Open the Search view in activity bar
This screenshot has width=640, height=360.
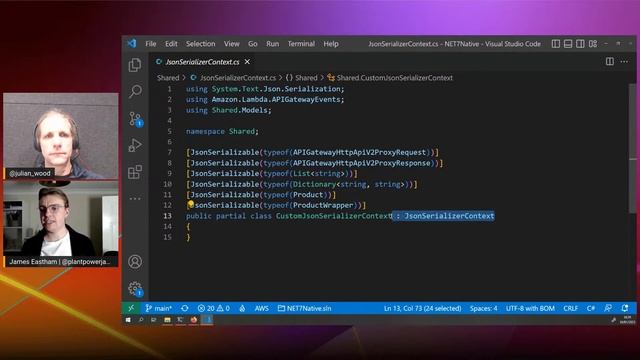coord(135,91)
